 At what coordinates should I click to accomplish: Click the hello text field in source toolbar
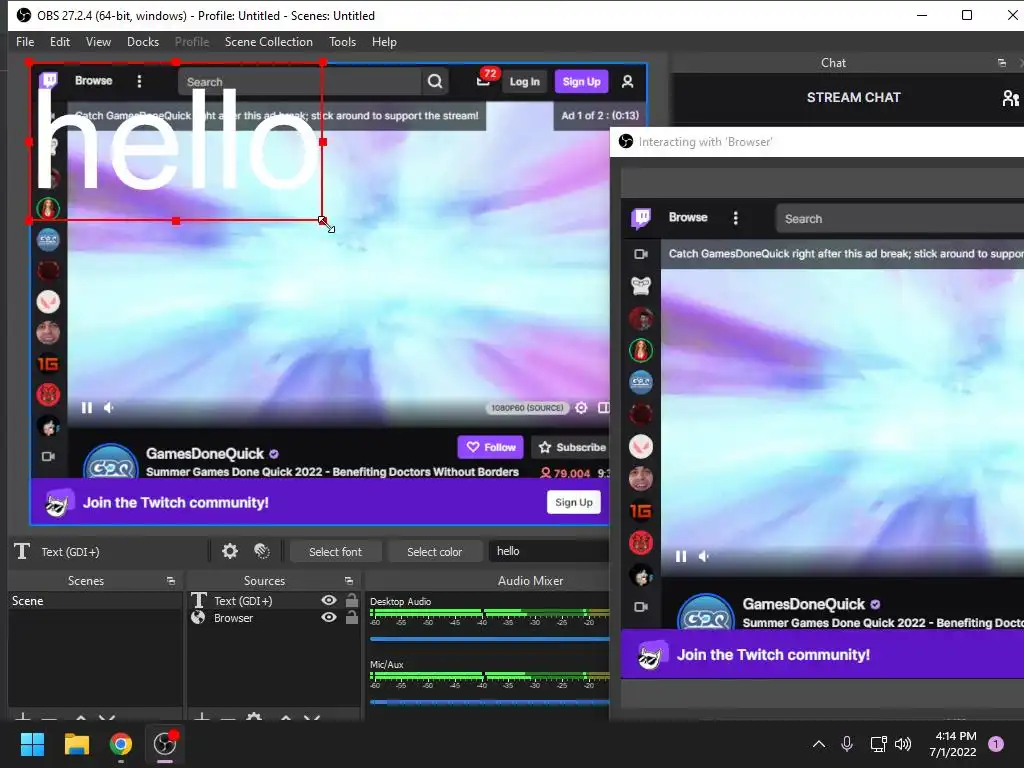coord(549,551)
